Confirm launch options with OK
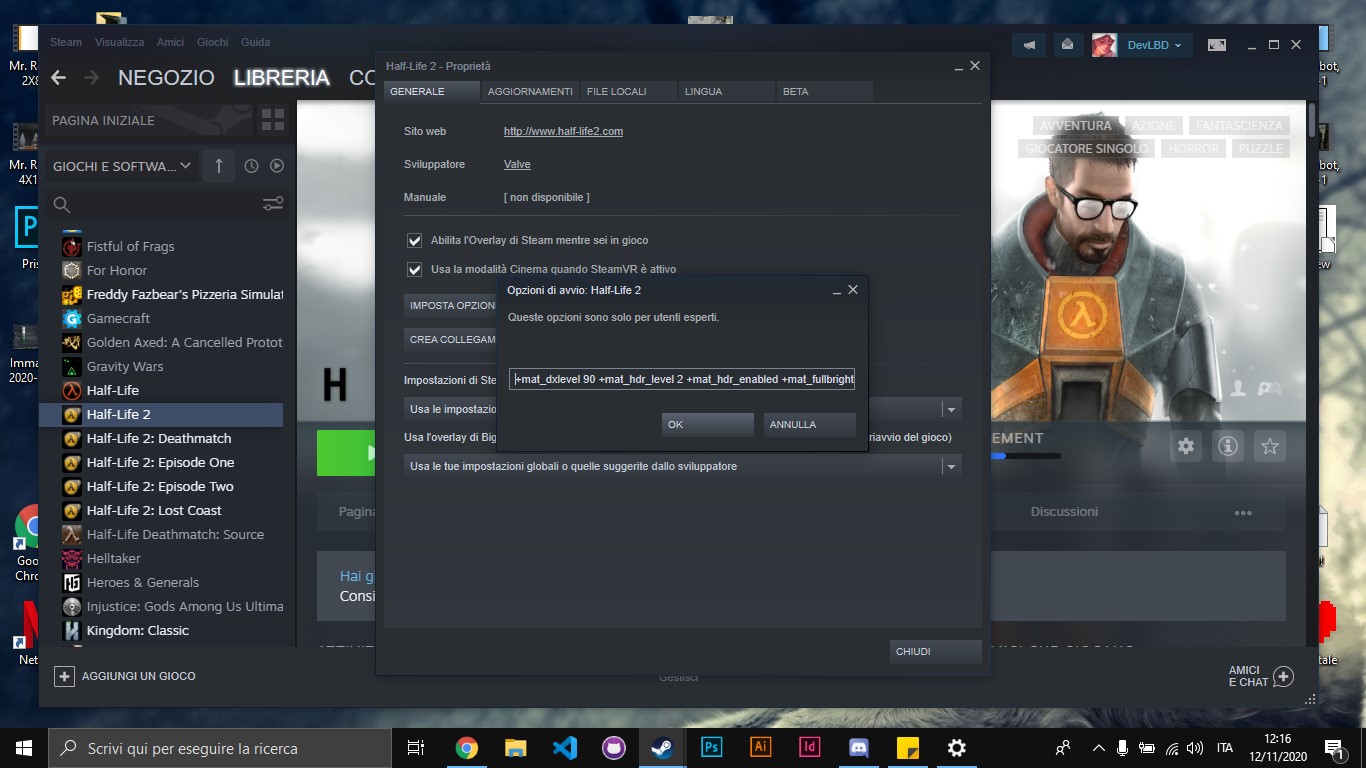Viewport: 1366px width, 768px height. click(x=708, y=425)
